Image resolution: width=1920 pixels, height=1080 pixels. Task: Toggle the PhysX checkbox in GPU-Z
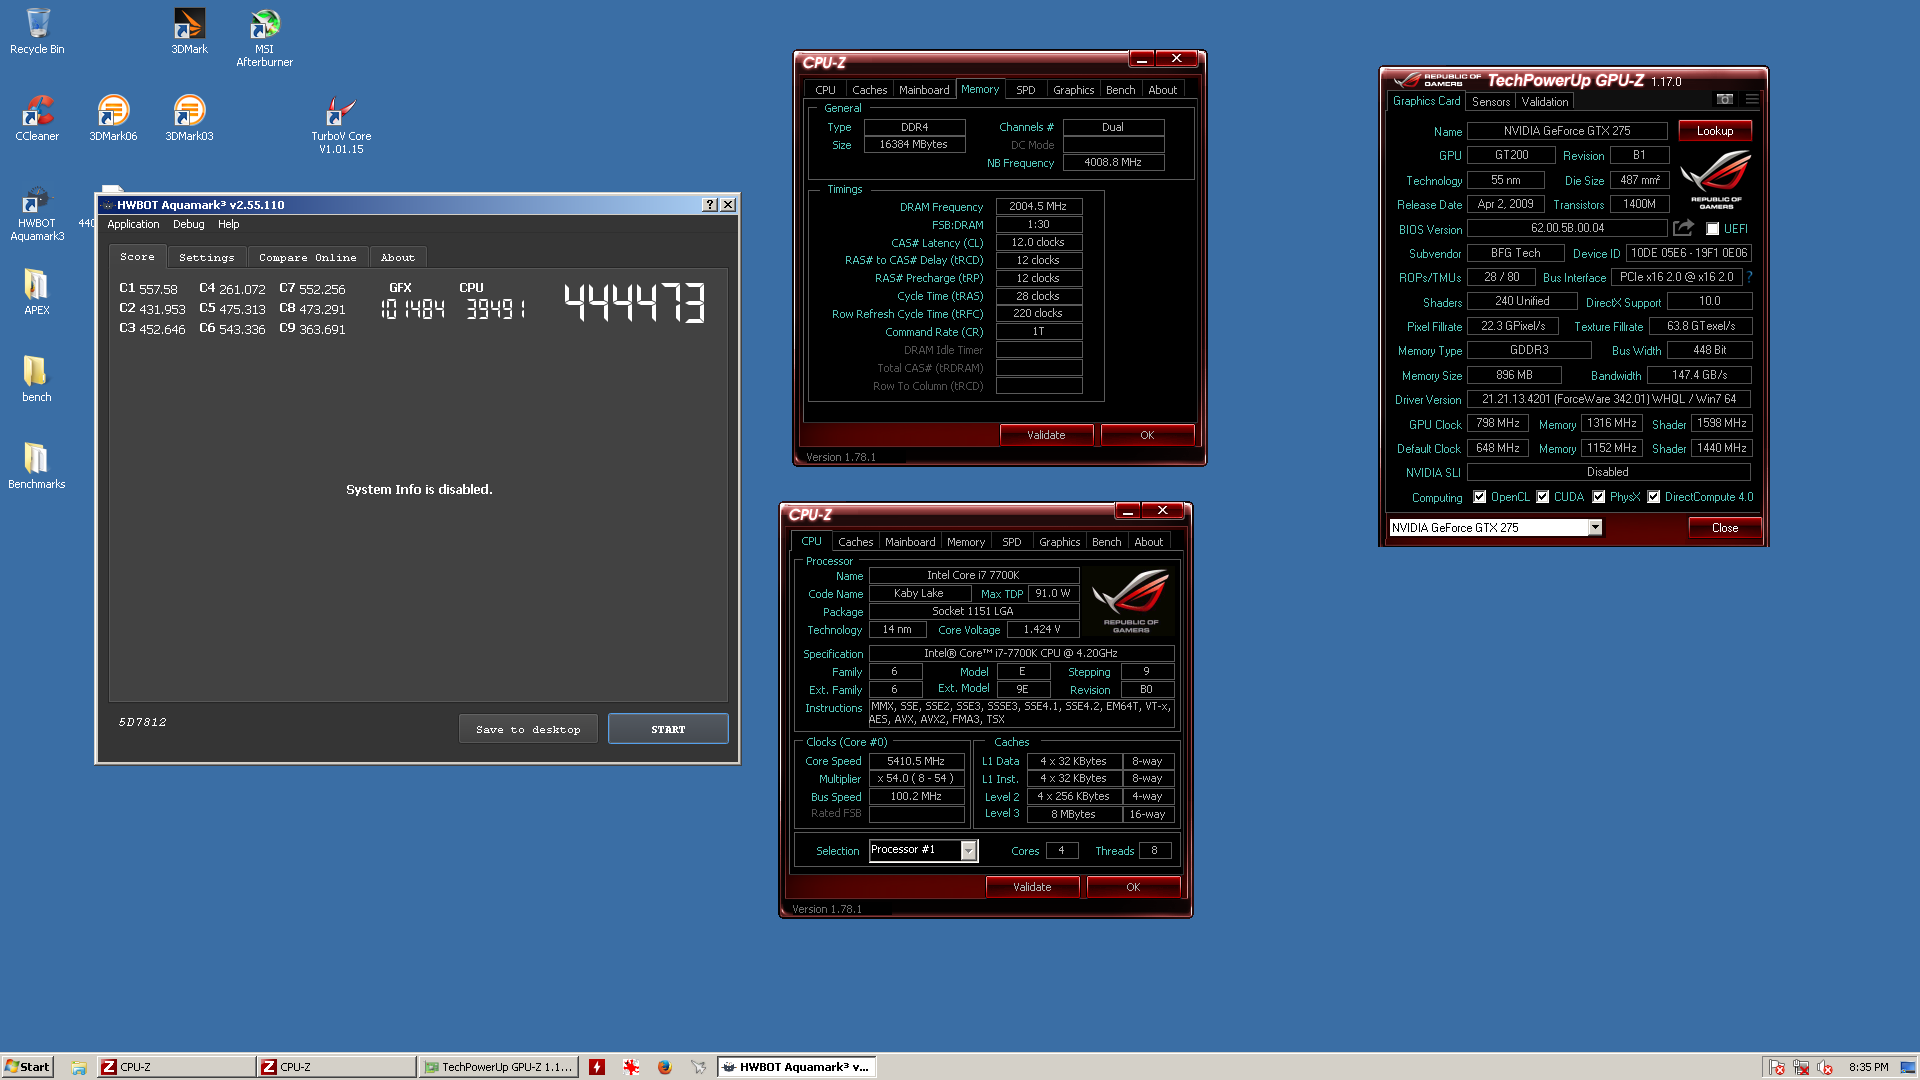click(1599, 497)
